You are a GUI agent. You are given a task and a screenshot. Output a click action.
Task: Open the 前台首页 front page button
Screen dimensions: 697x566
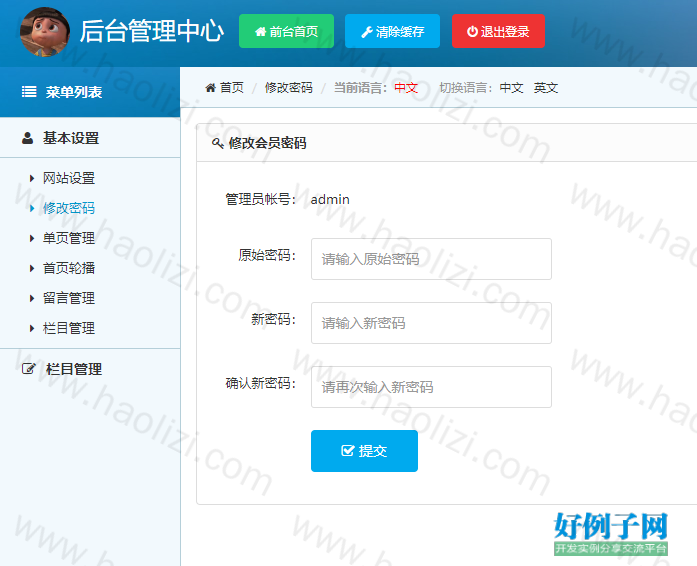pos(286,31)
